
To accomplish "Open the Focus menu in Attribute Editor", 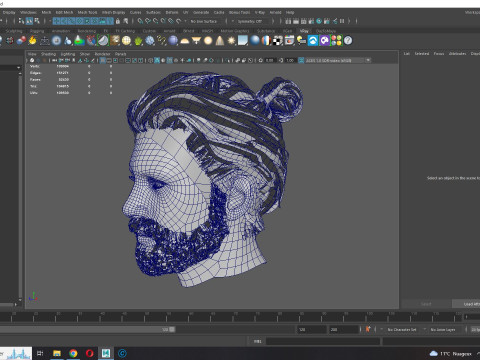I will click(439, 54).
